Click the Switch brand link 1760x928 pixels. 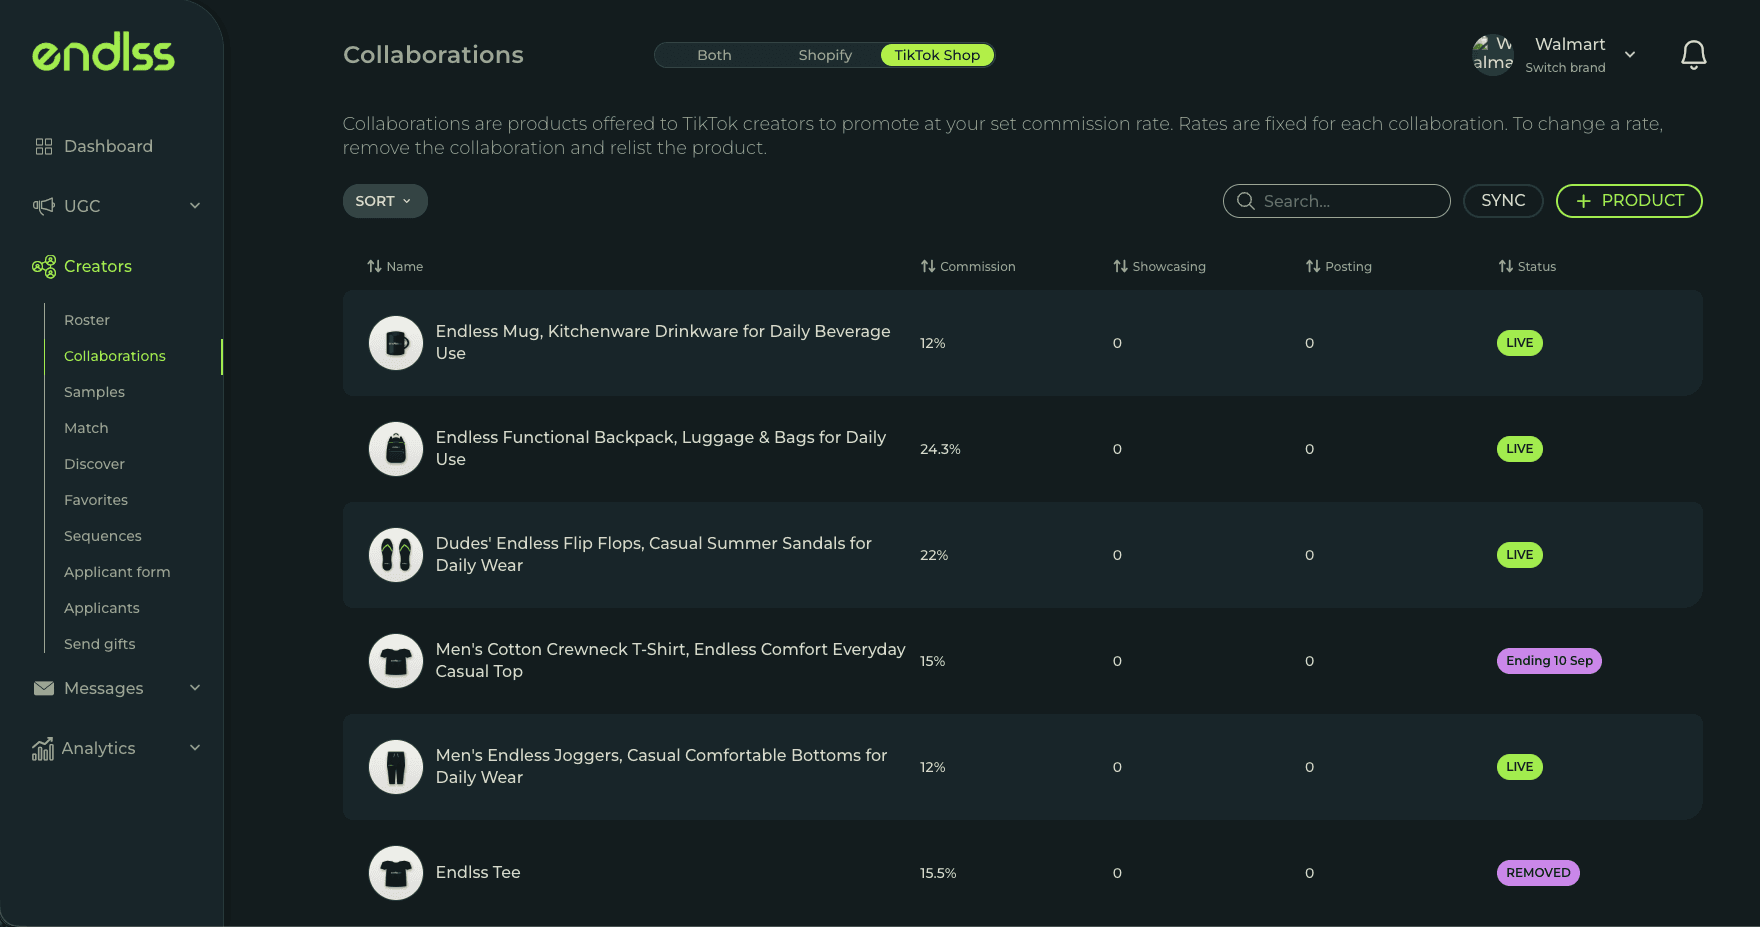1565,68
